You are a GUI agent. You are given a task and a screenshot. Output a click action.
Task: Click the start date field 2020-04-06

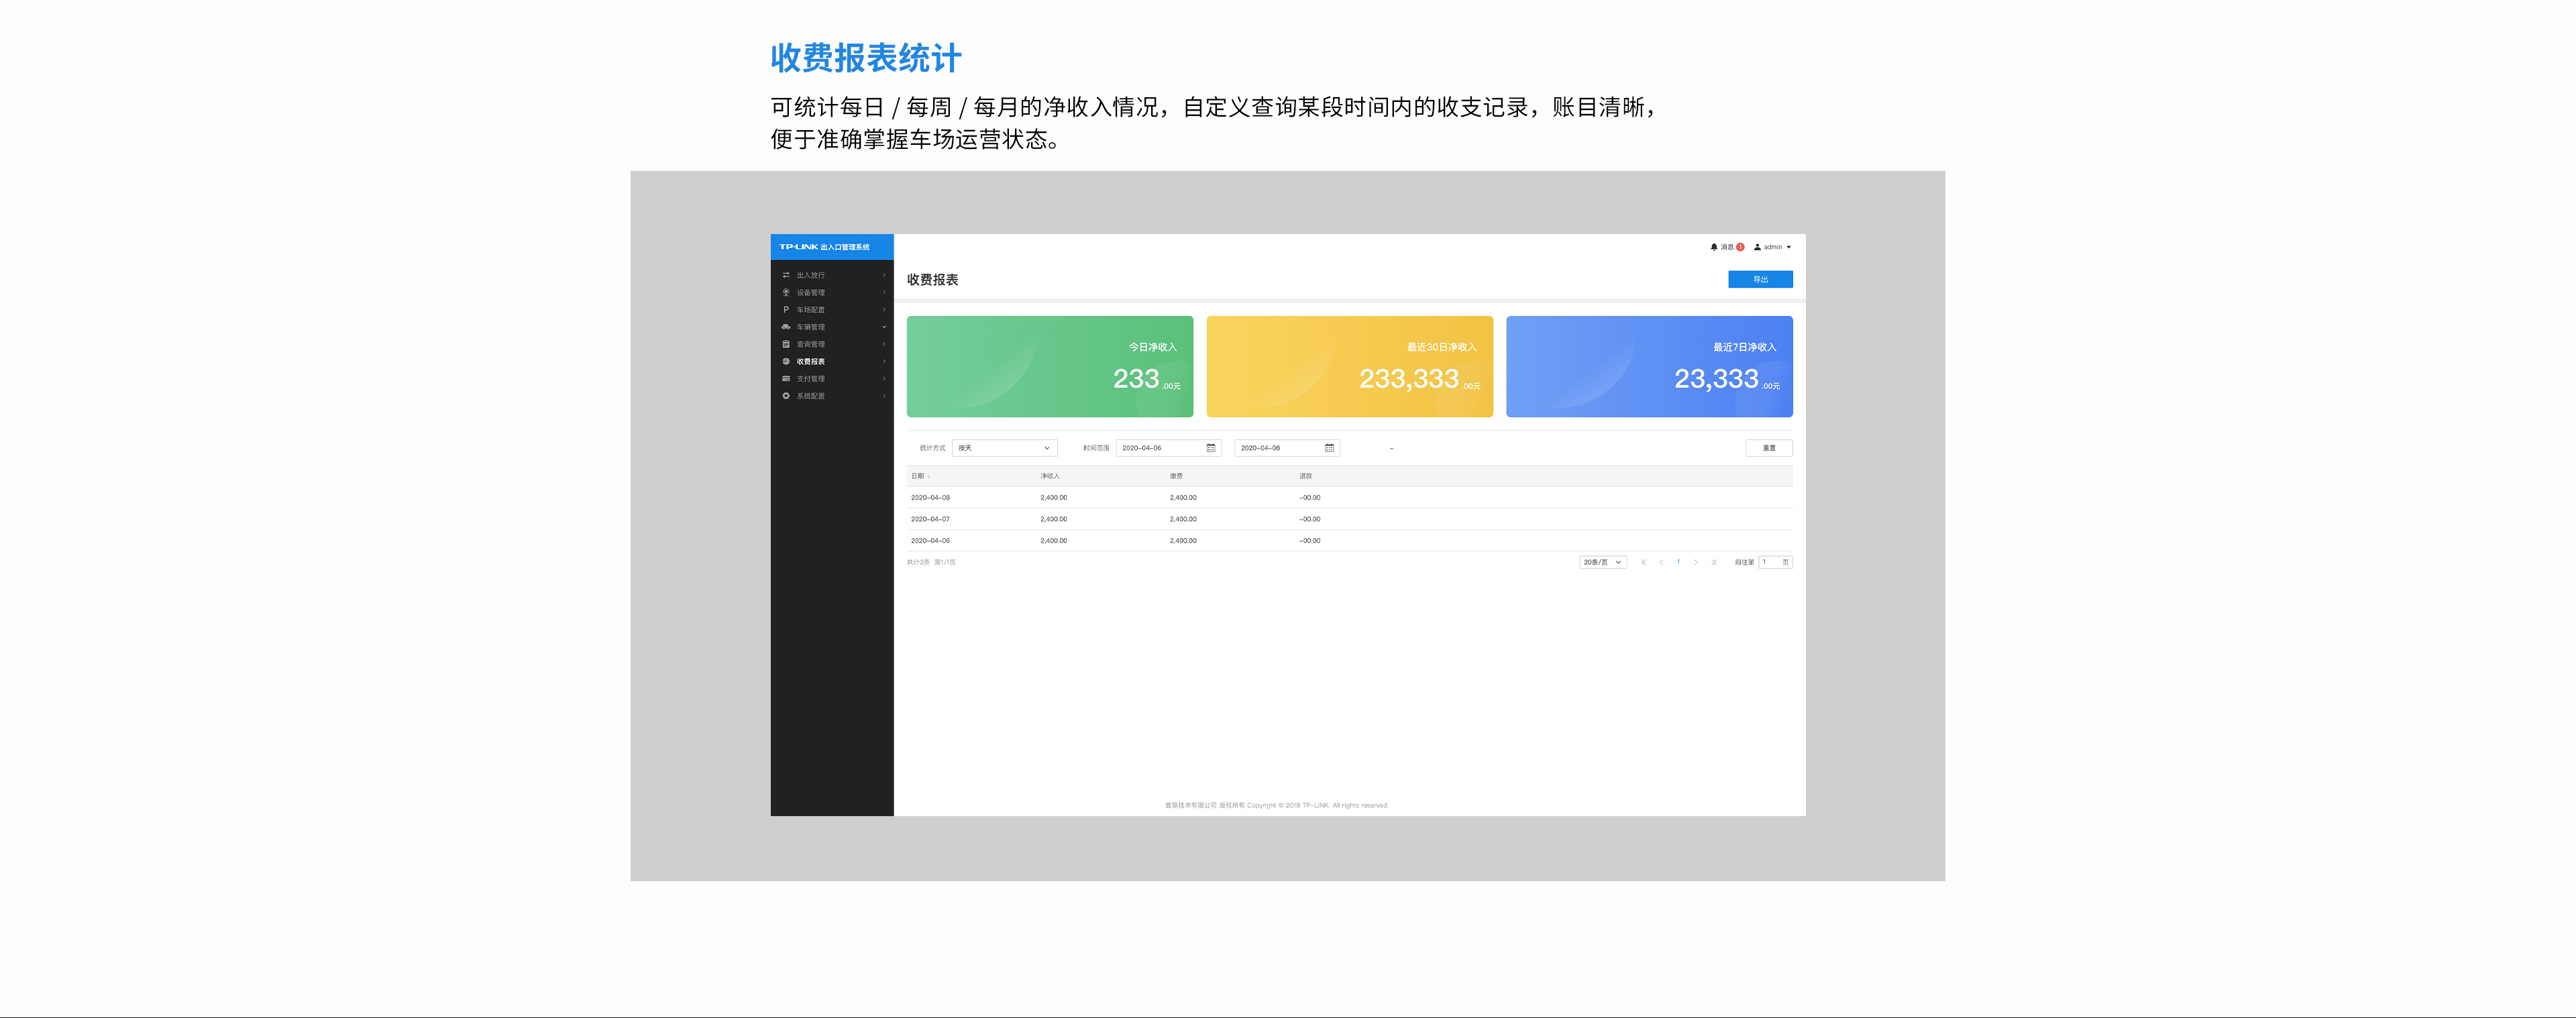point(1168,448)
